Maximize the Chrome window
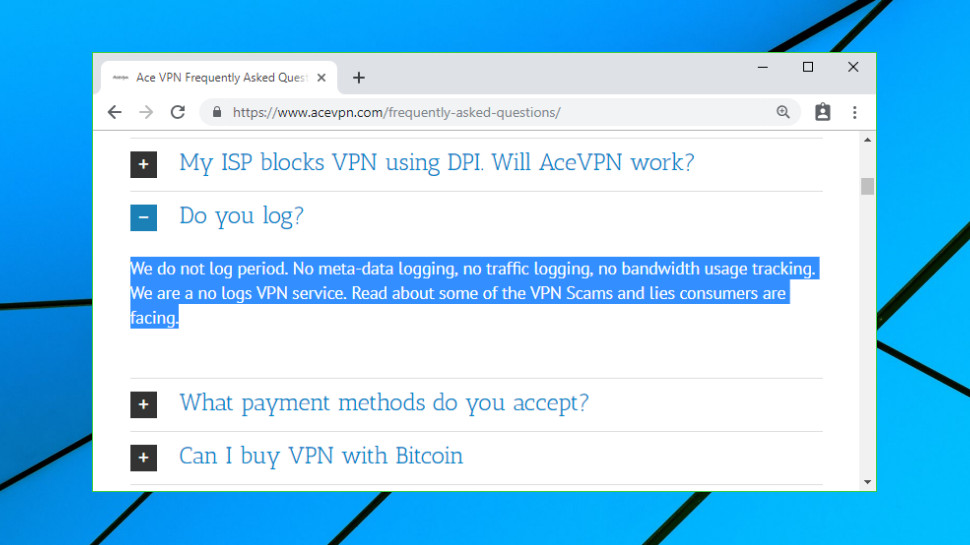The image size is (970, 545). [x=808, y=67]
